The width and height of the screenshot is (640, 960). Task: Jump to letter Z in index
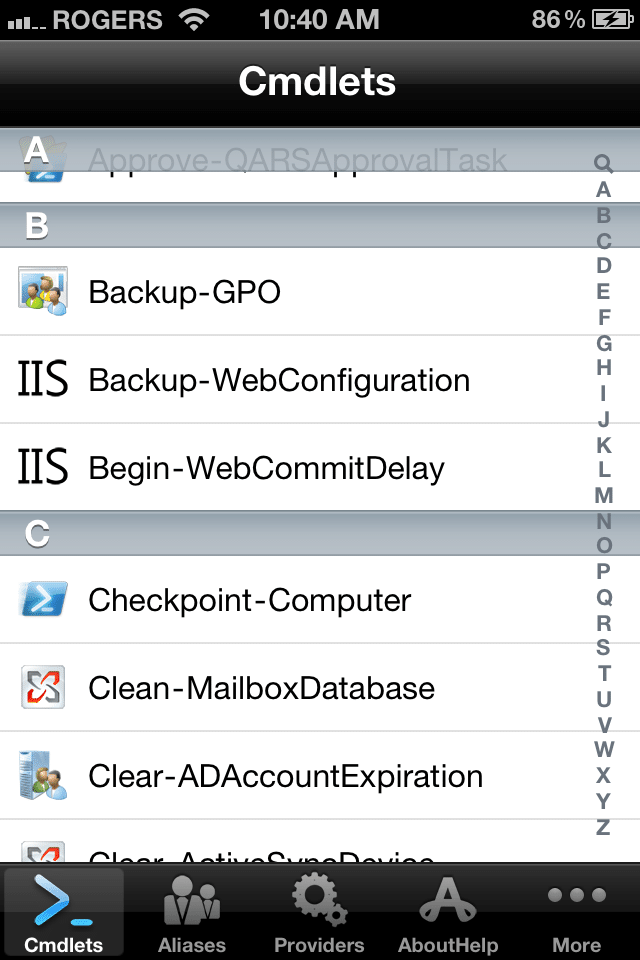[603, 827]
